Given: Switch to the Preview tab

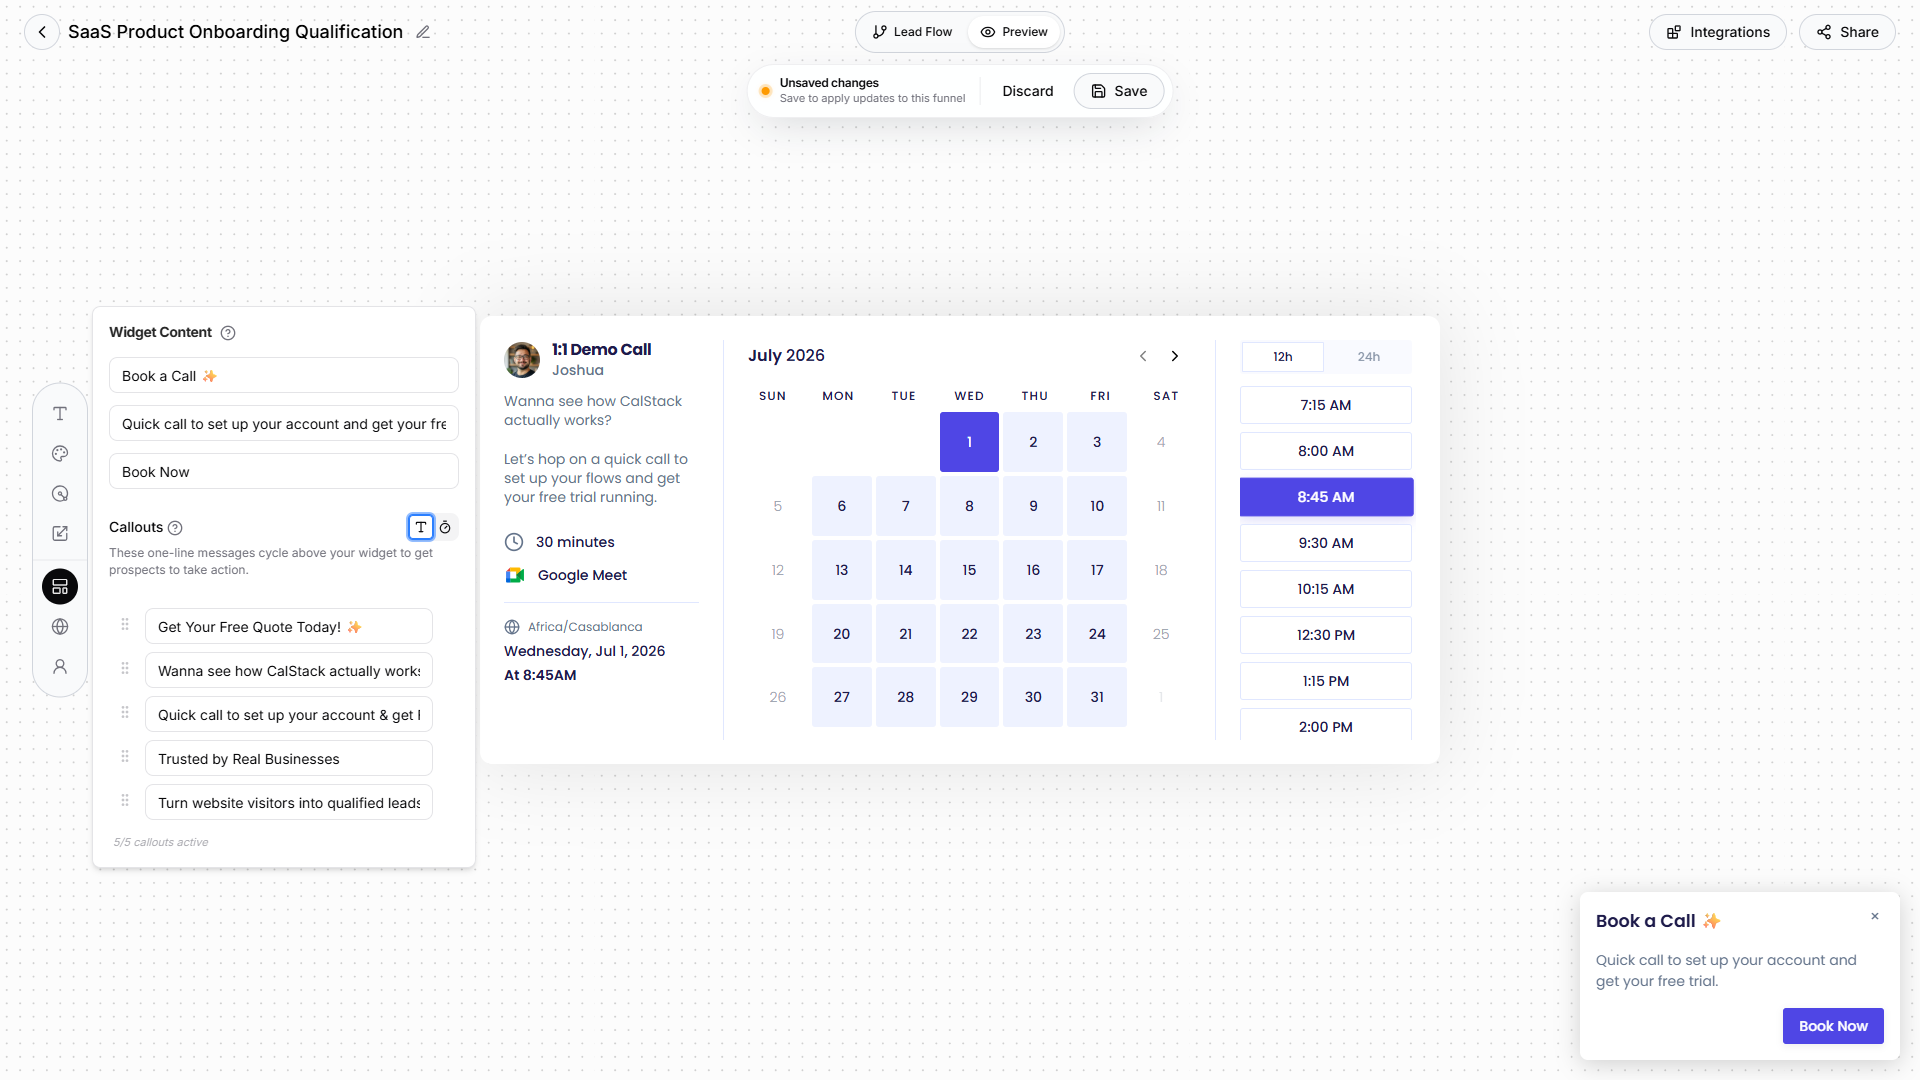Looking at the screenshot, I should pos(1014,32).
